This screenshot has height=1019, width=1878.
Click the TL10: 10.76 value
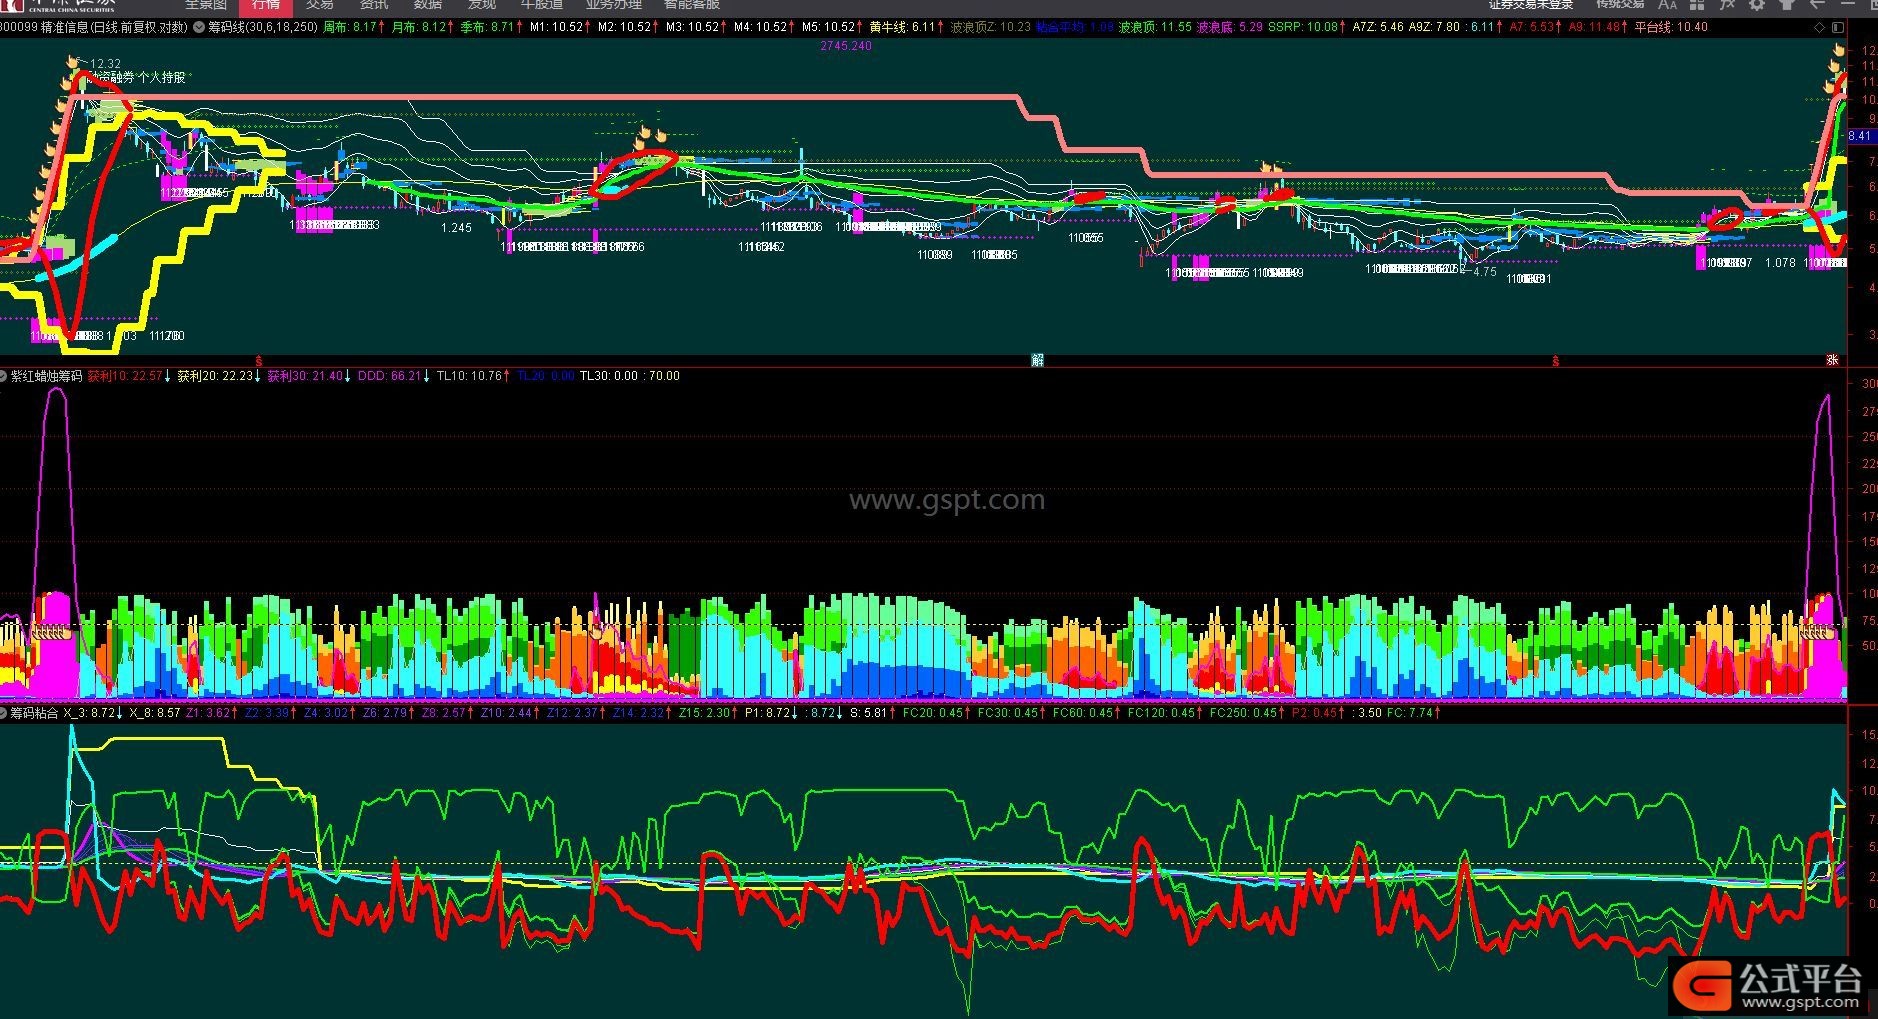(x=470, y=376)
